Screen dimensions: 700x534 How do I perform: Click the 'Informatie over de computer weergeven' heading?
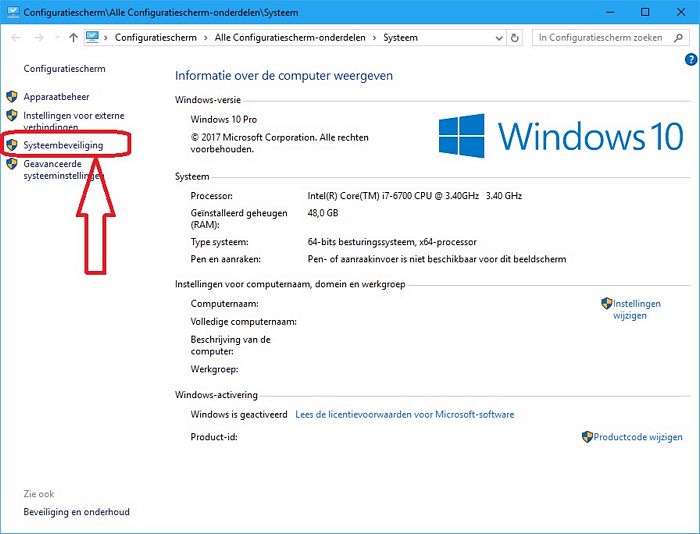(x=283, y=75)
